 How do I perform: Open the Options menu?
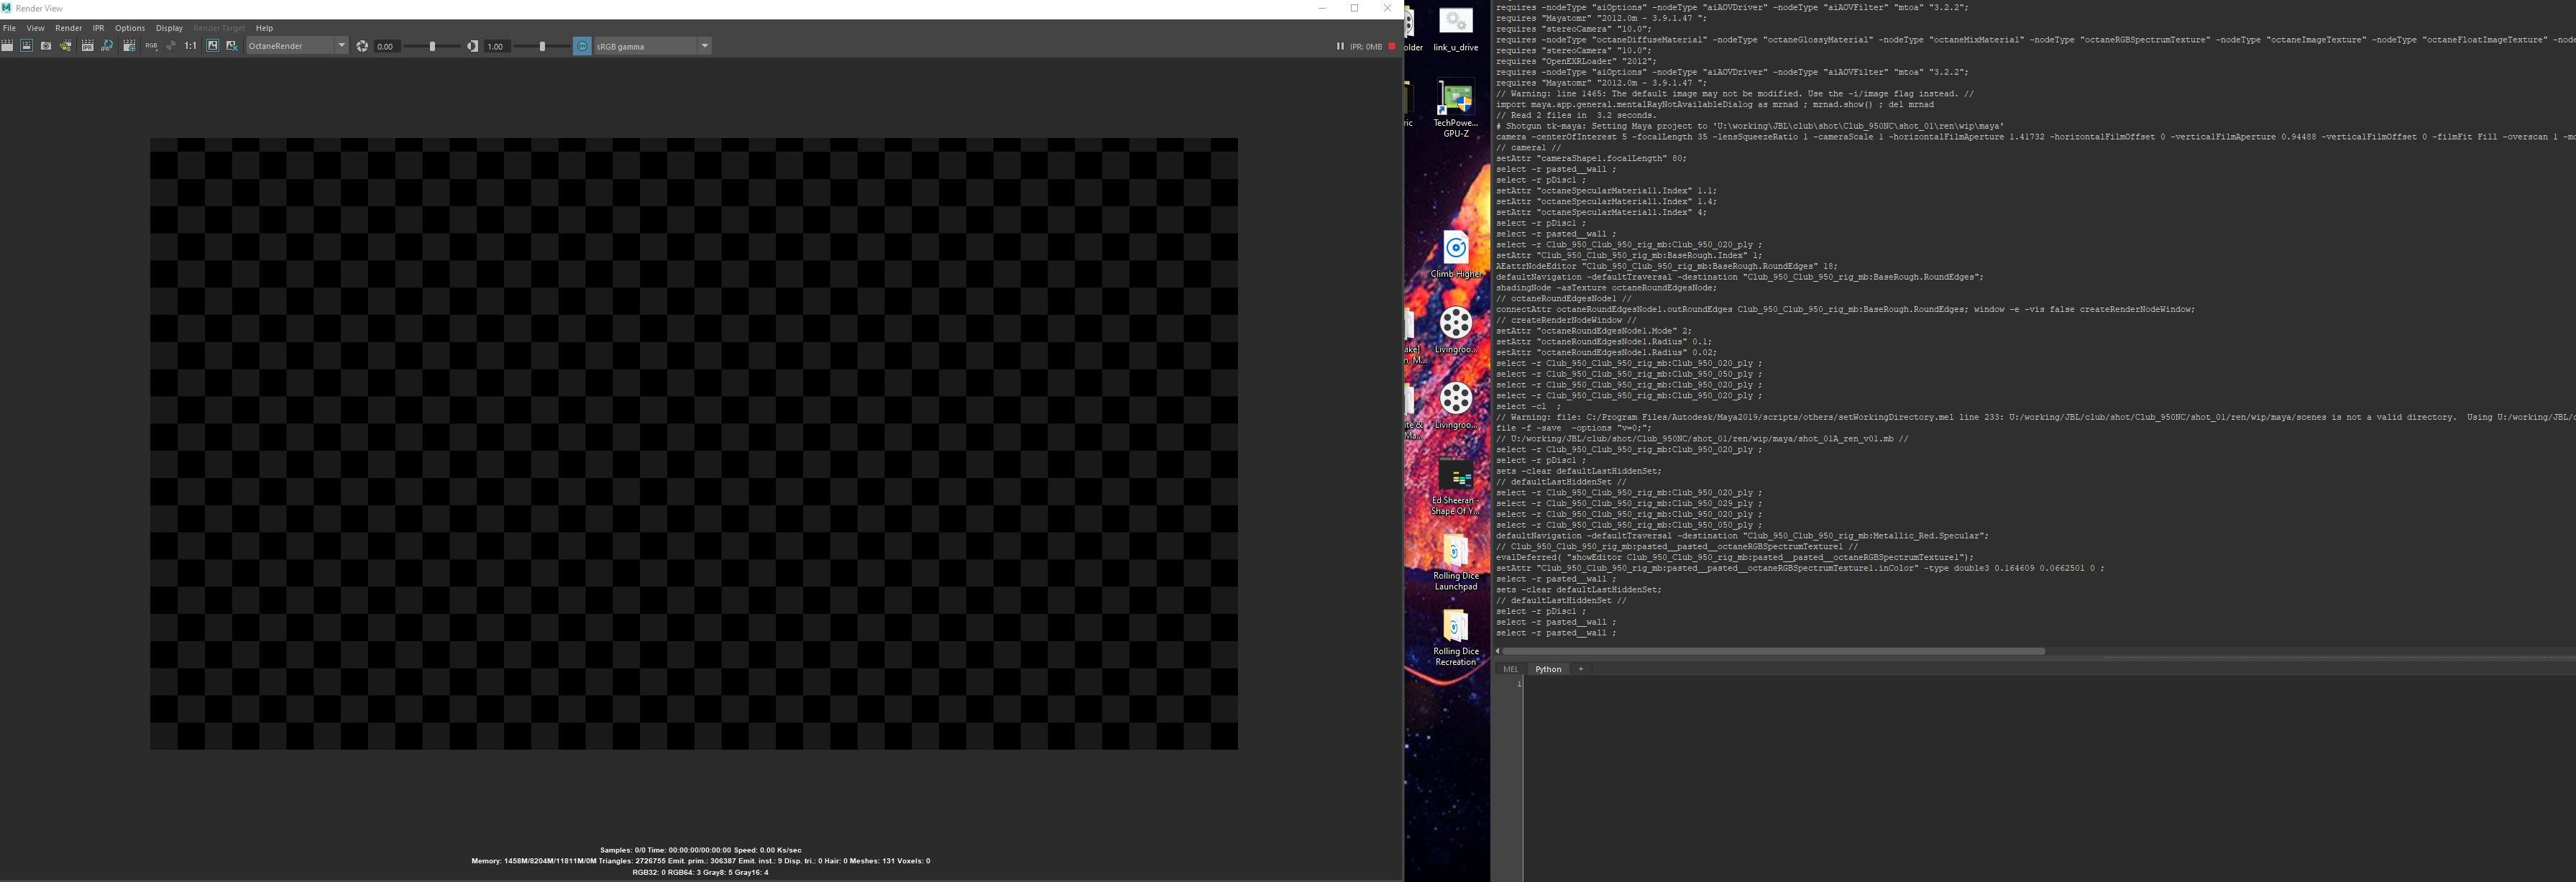(129, 28)
